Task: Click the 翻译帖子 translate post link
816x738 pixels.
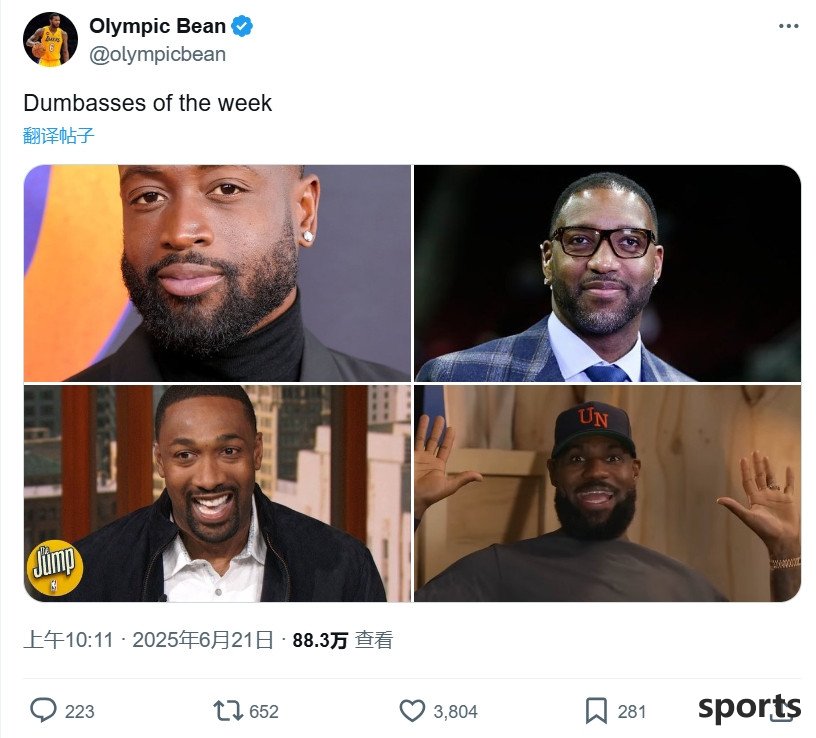Action: tap(59, 135)
